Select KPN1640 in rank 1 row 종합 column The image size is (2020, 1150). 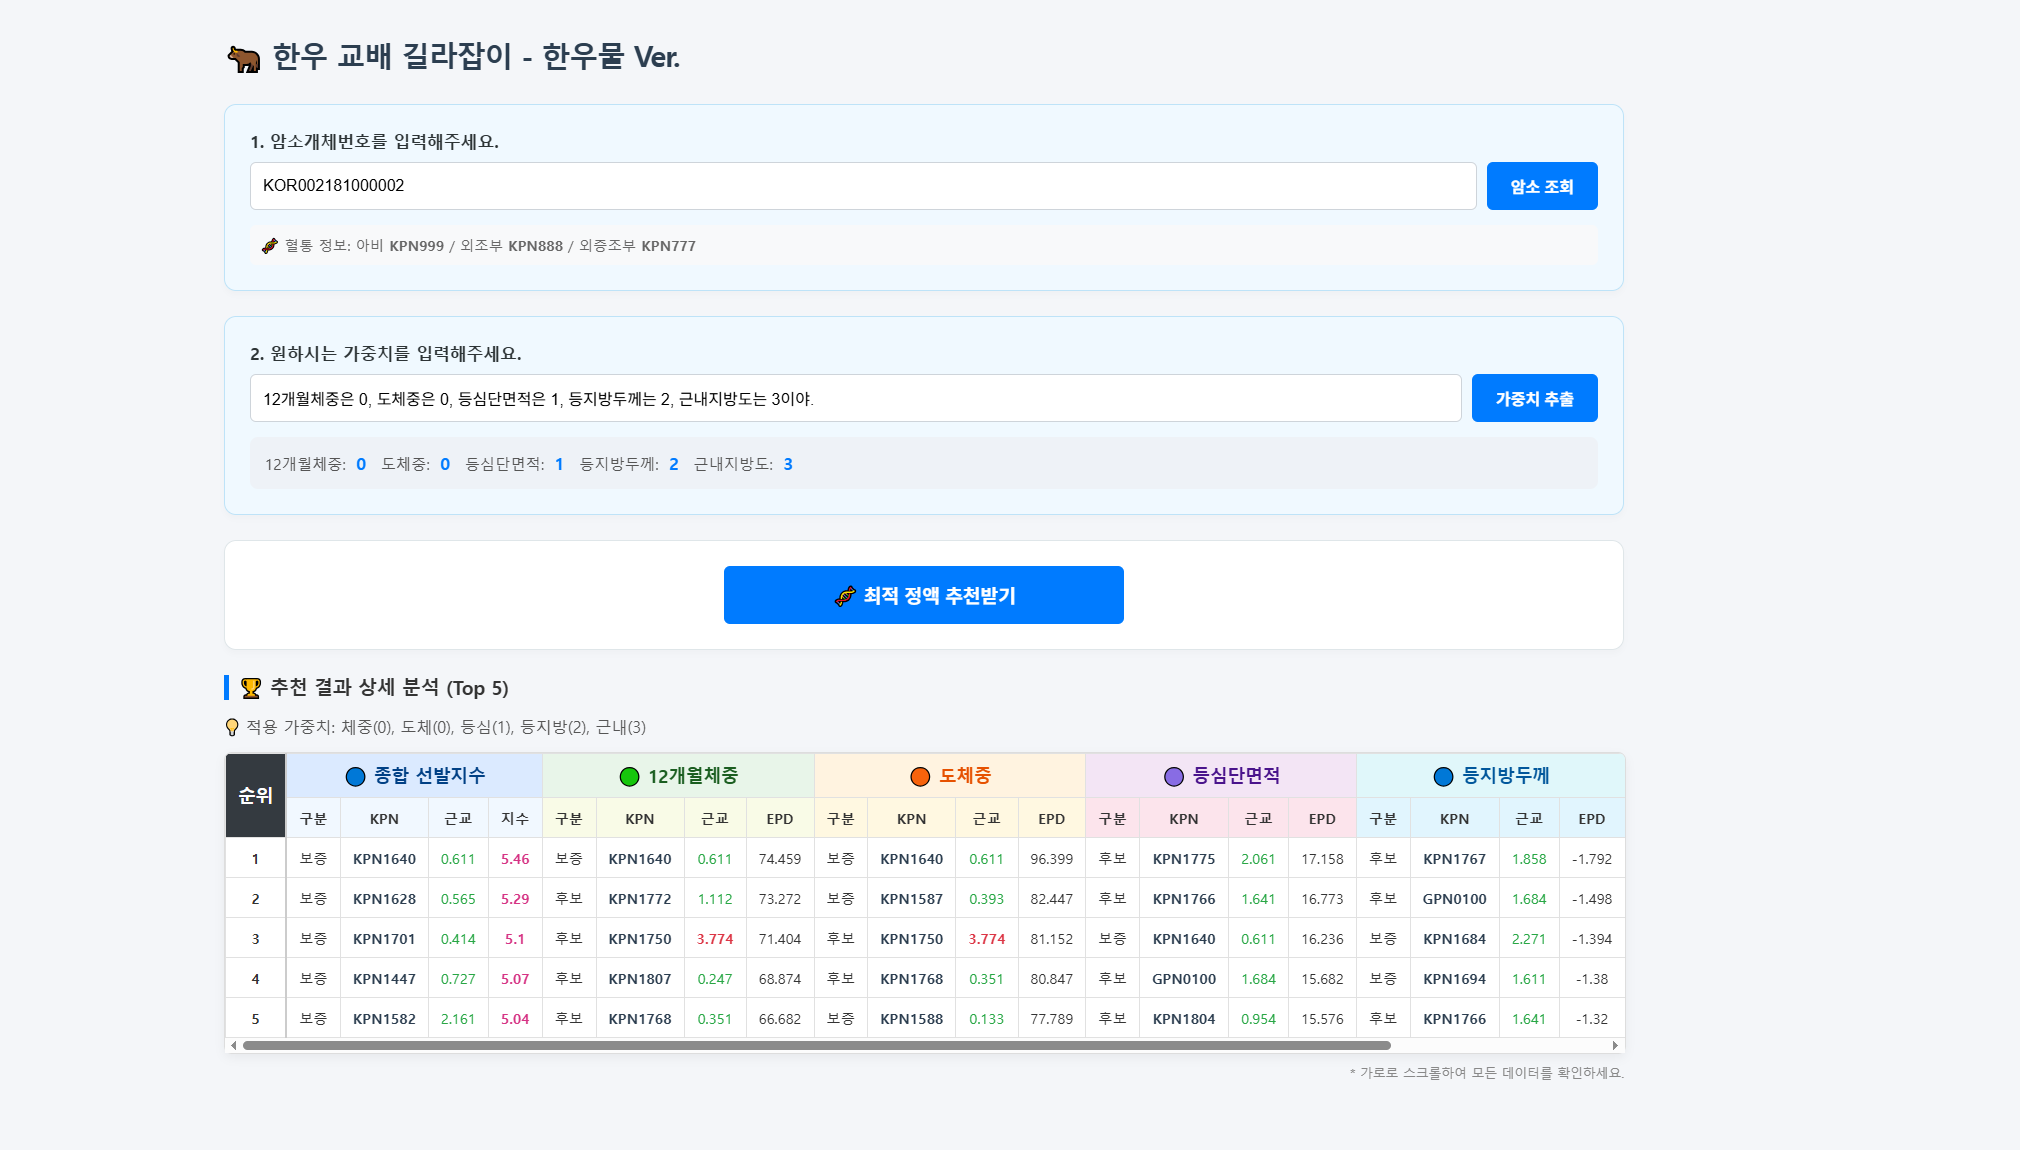tap(384, 859)
